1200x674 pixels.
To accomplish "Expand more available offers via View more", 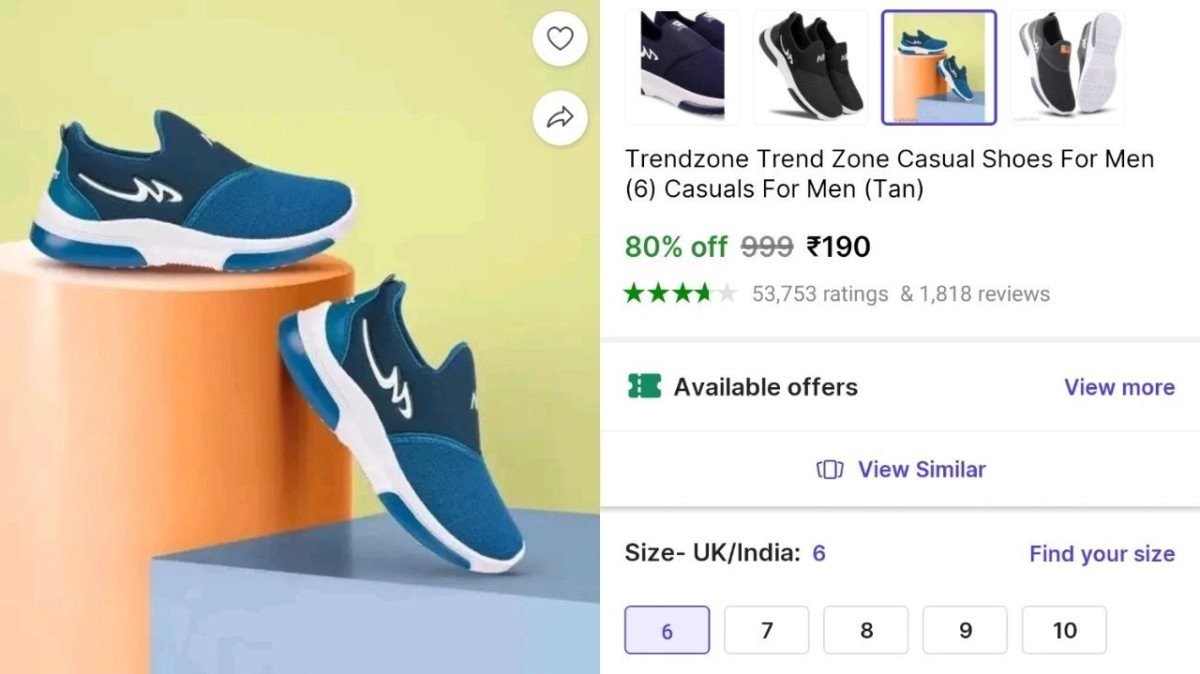I will coord(1119,387).
